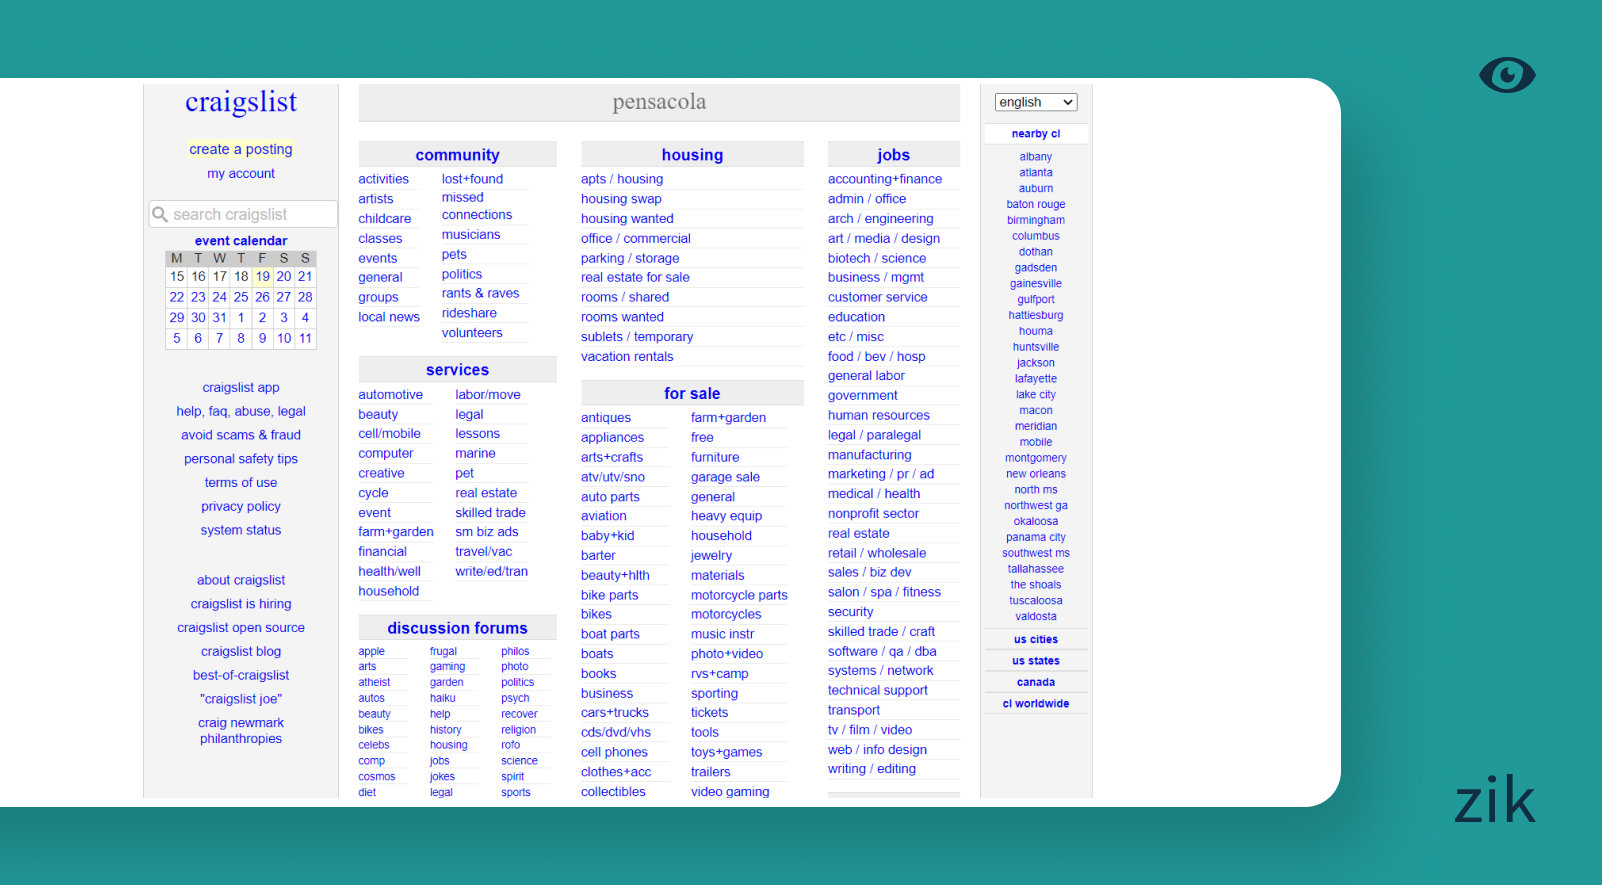Image resolution: width=1602 pixels, height=885 pixels.
Task: Open the jobs section header
Action: (893, 155)
